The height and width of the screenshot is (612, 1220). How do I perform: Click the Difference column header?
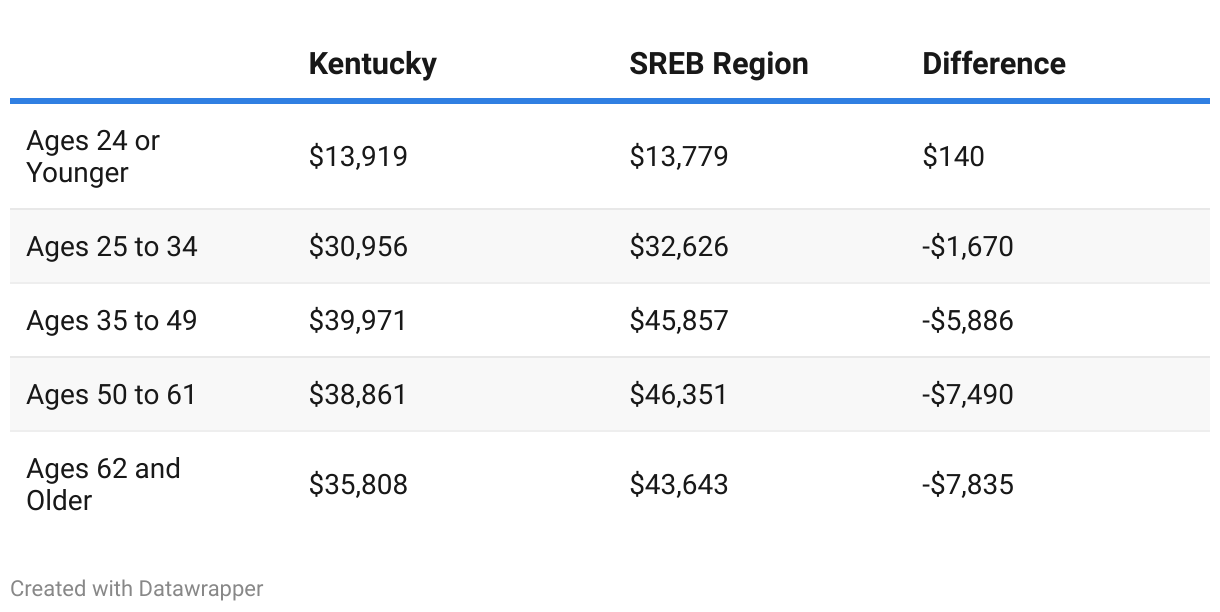point(993,64)
